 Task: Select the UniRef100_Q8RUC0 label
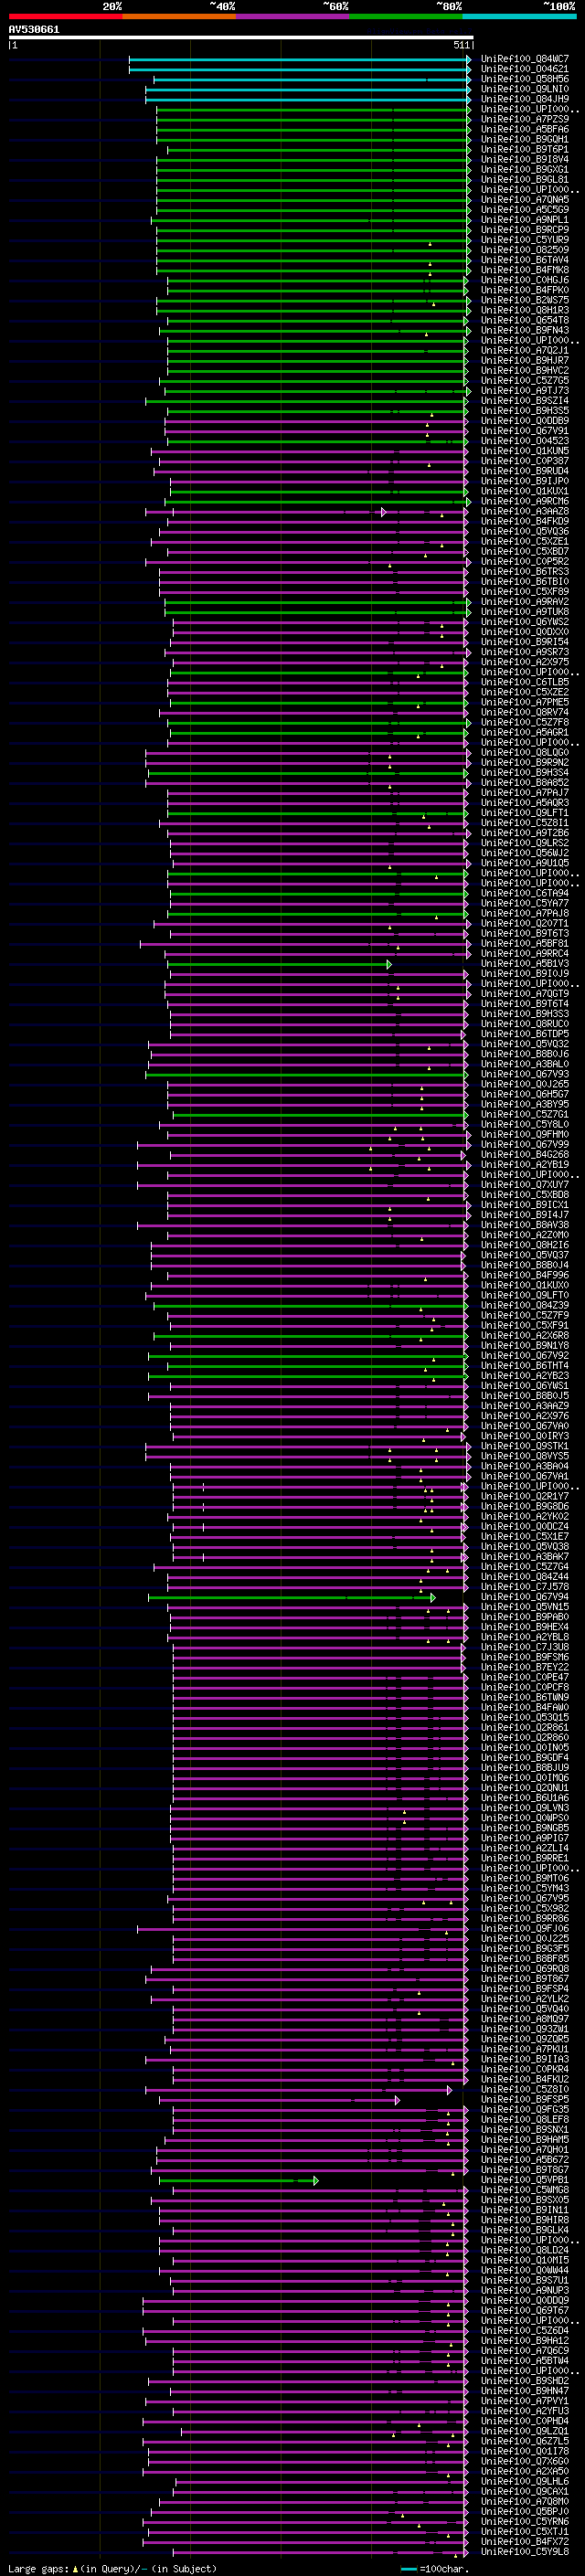tap(525, 1024)
